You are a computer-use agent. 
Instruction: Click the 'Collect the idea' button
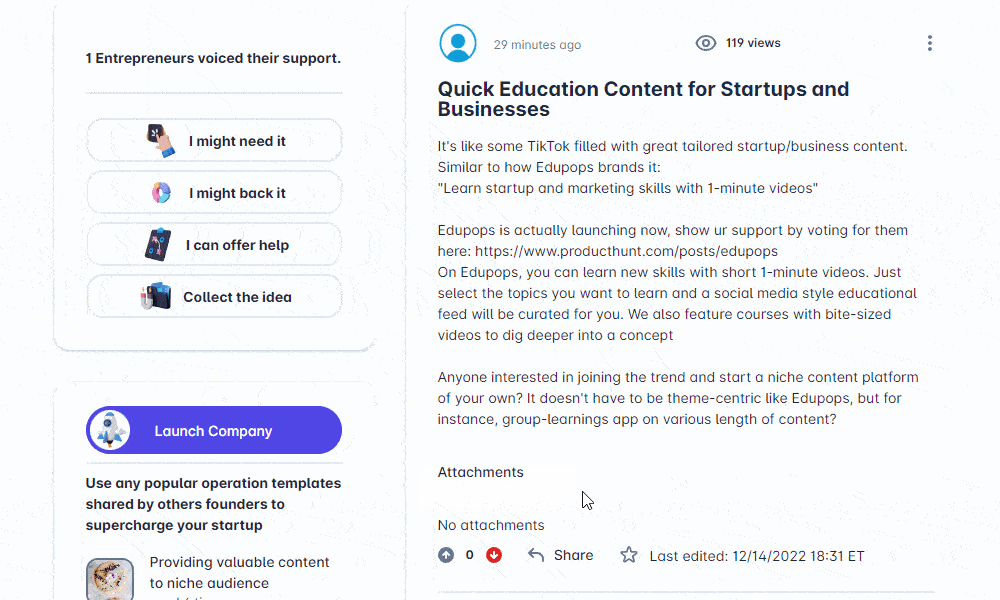(x=214, y=296)
